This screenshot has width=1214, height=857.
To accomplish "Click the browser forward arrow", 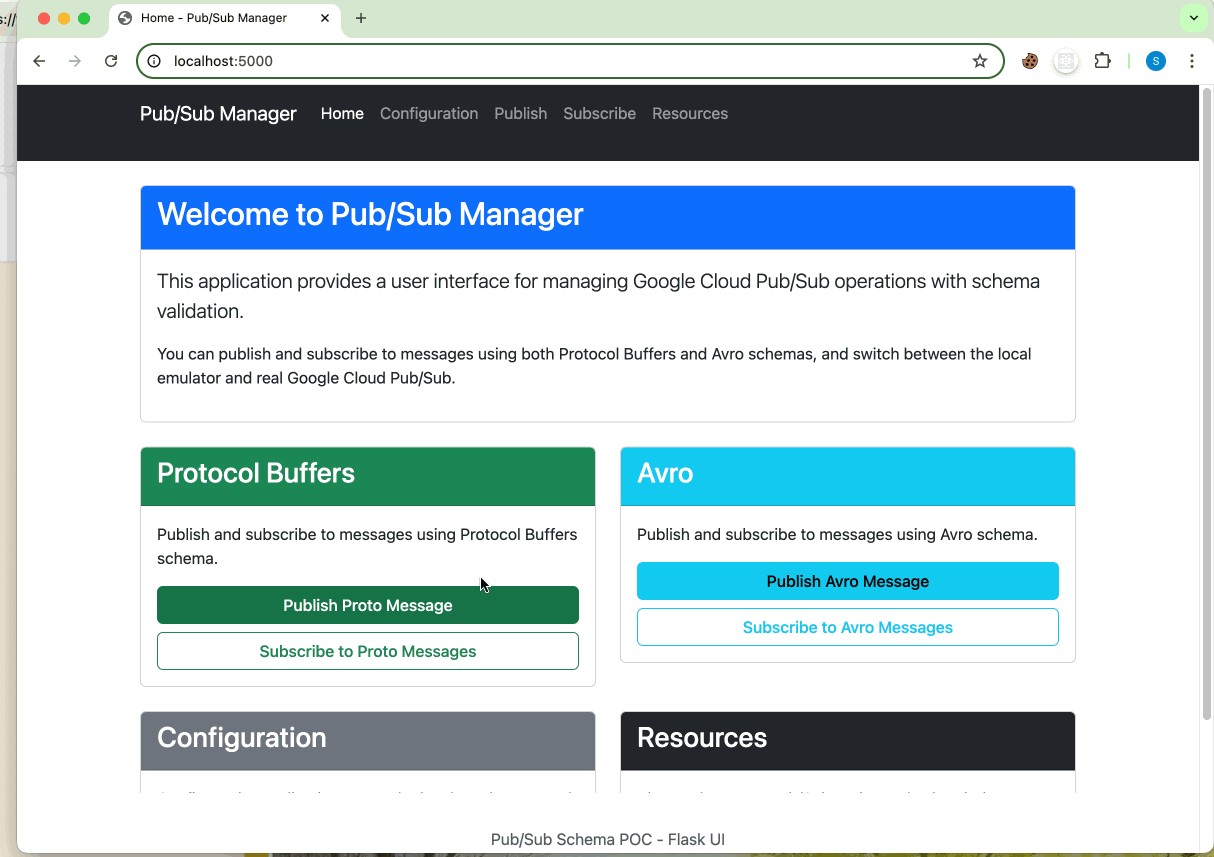I will 75,61.
